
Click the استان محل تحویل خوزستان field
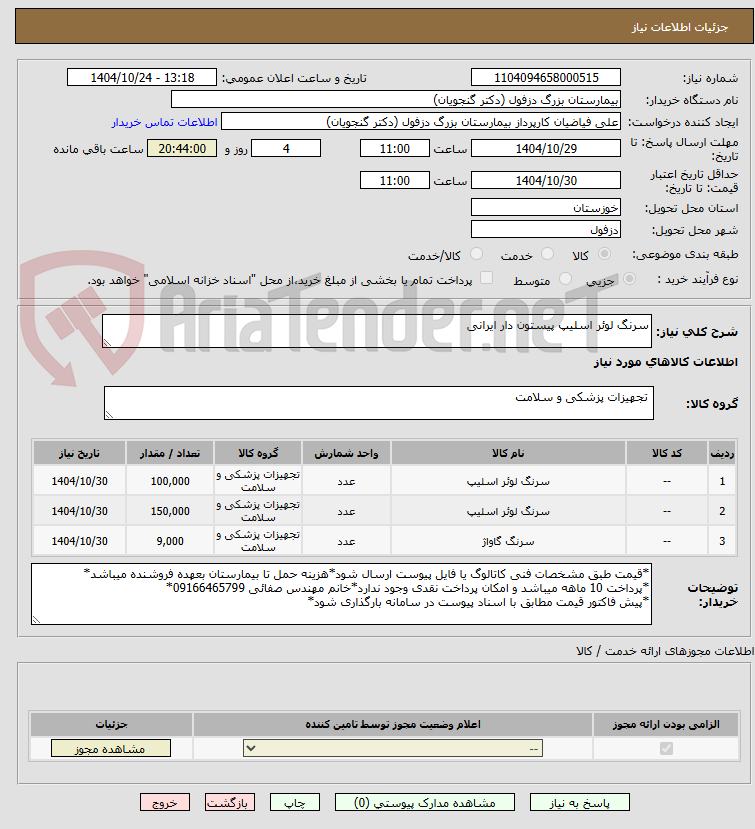(x=546, y=207)
